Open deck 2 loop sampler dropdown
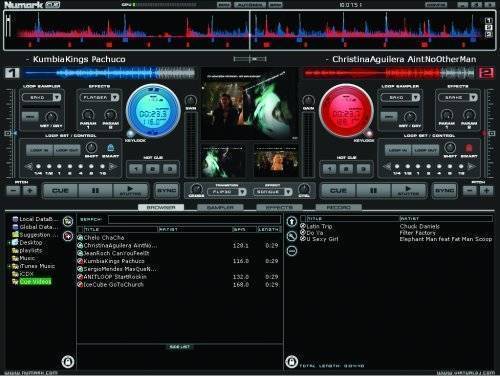This screenshot has width=500, height=376. point(415,97)
